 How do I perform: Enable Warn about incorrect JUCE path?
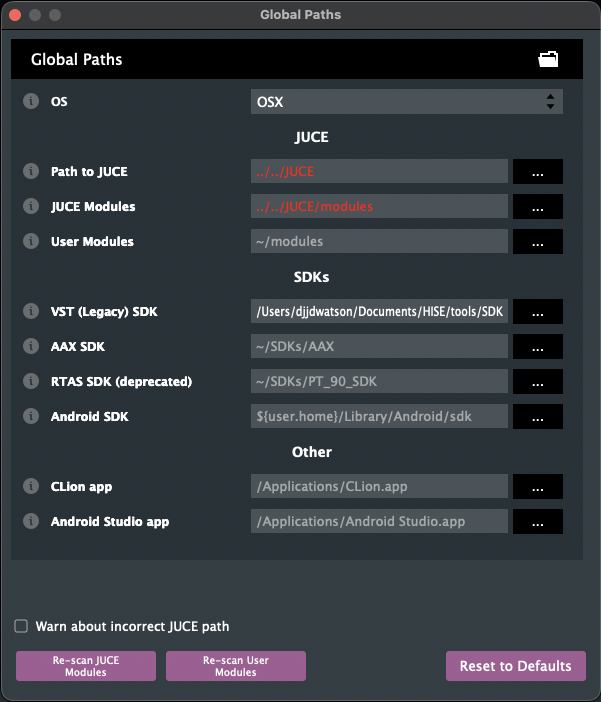21,626
